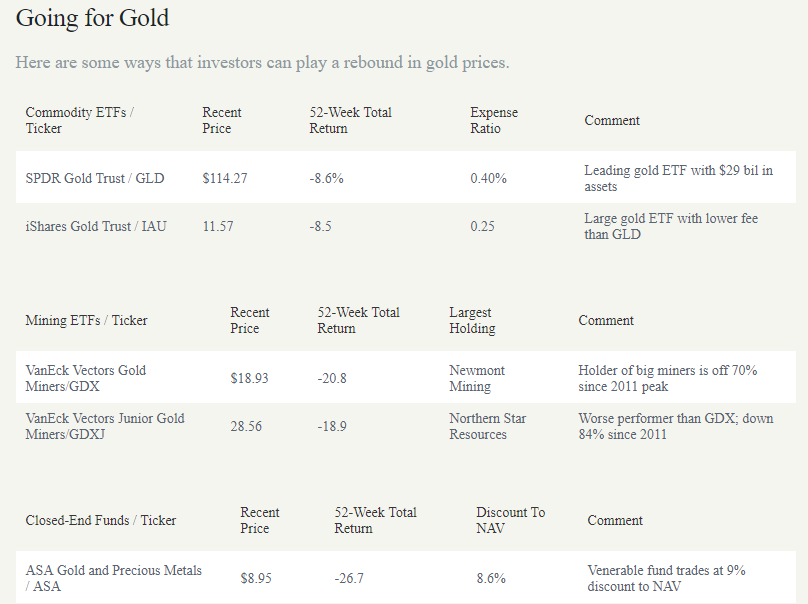Click the "Mining ETFs / Ticker" column header

[86, 320]
